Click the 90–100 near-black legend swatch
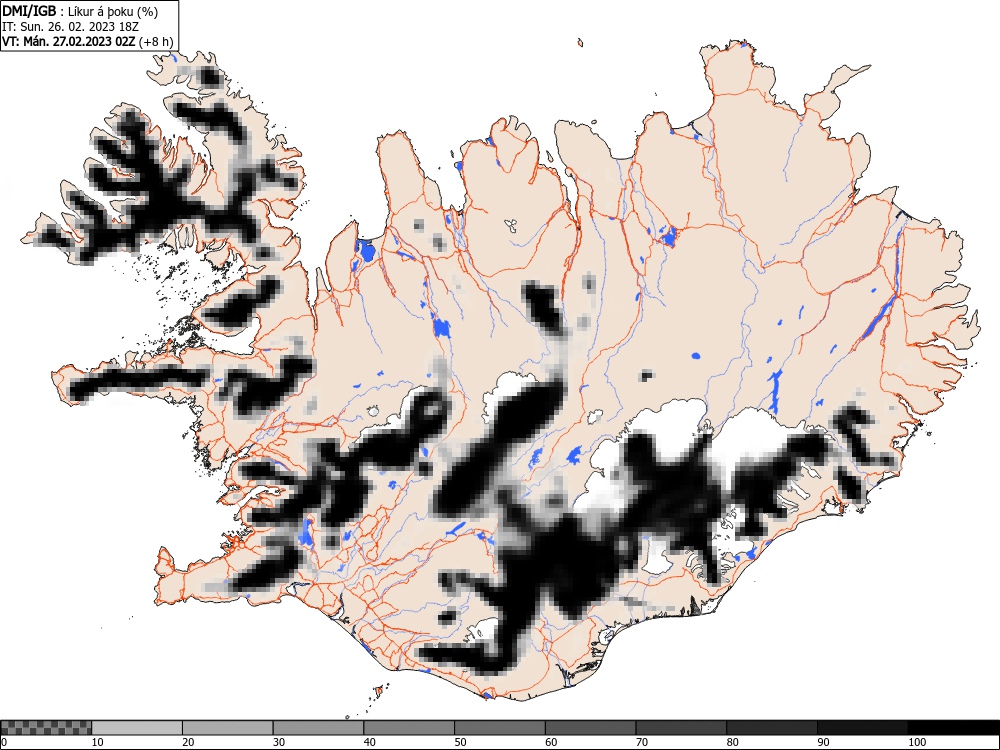The width and height of the screenshot is (1000, 750). click(x=862, y=728)
